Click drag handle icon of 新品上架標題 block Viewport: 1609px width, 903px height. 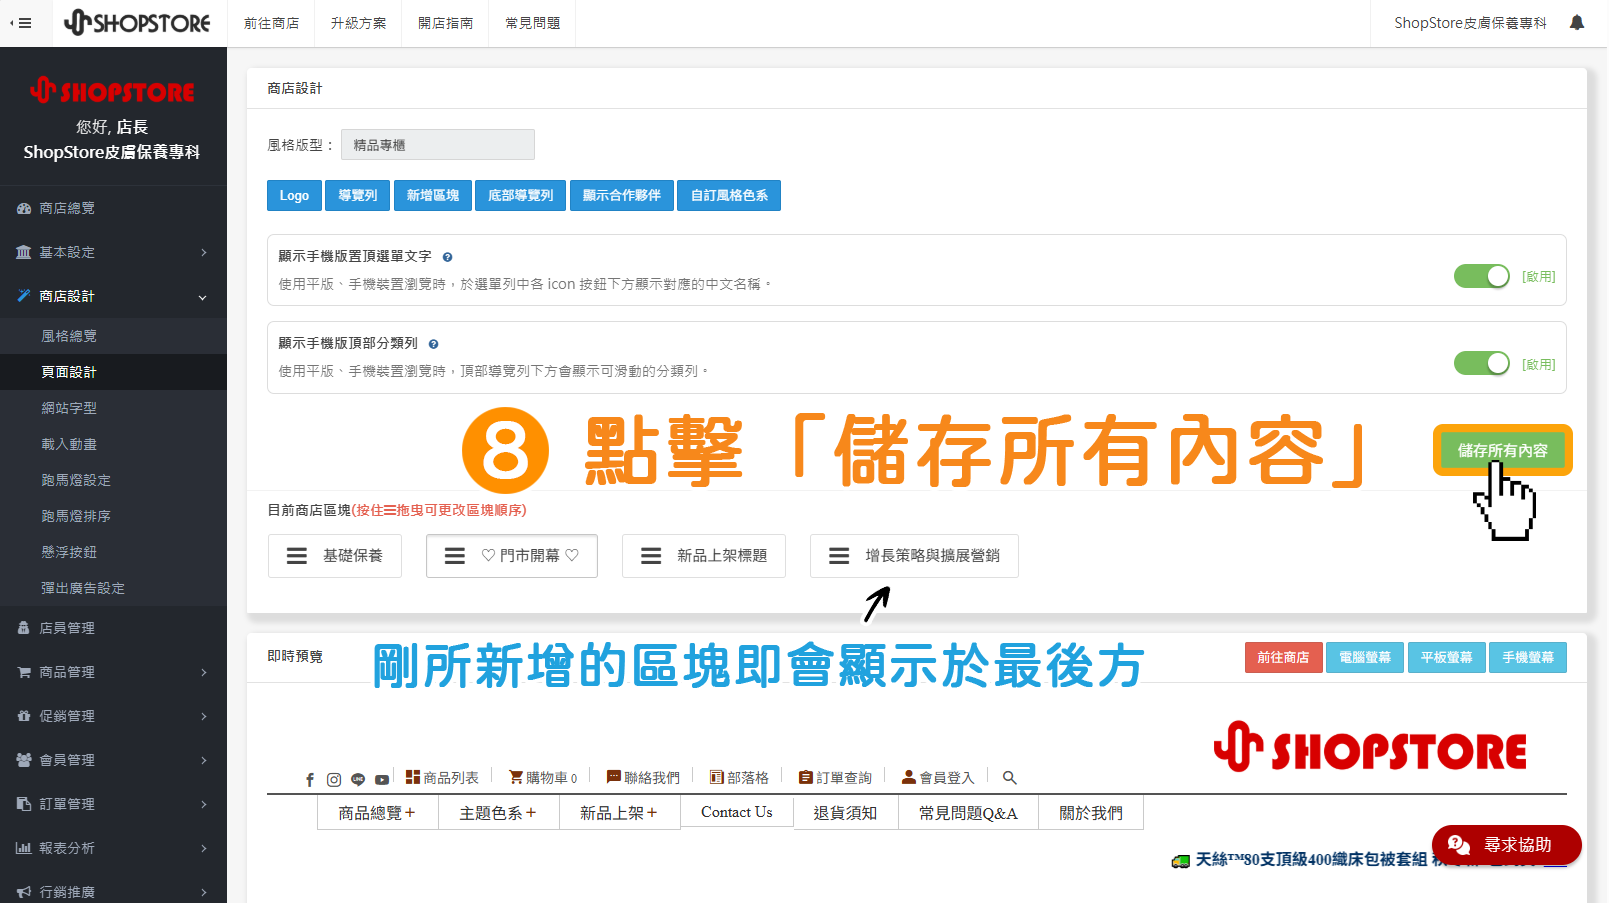(x=651, y=556)
